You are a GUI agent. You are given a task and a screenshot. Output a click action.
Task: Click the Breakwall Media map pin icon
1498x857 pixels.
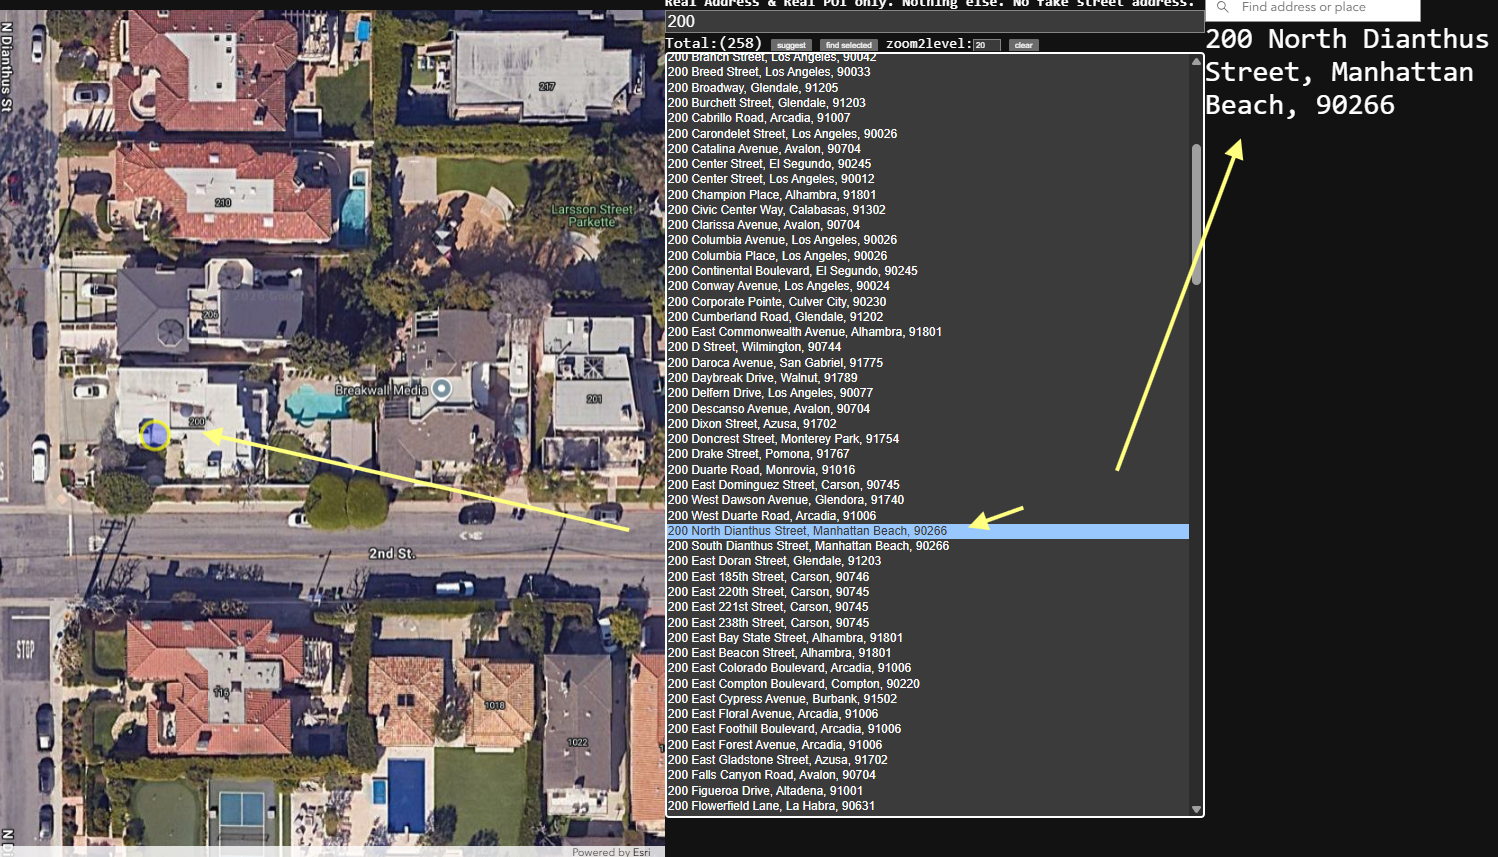(441, 389)
